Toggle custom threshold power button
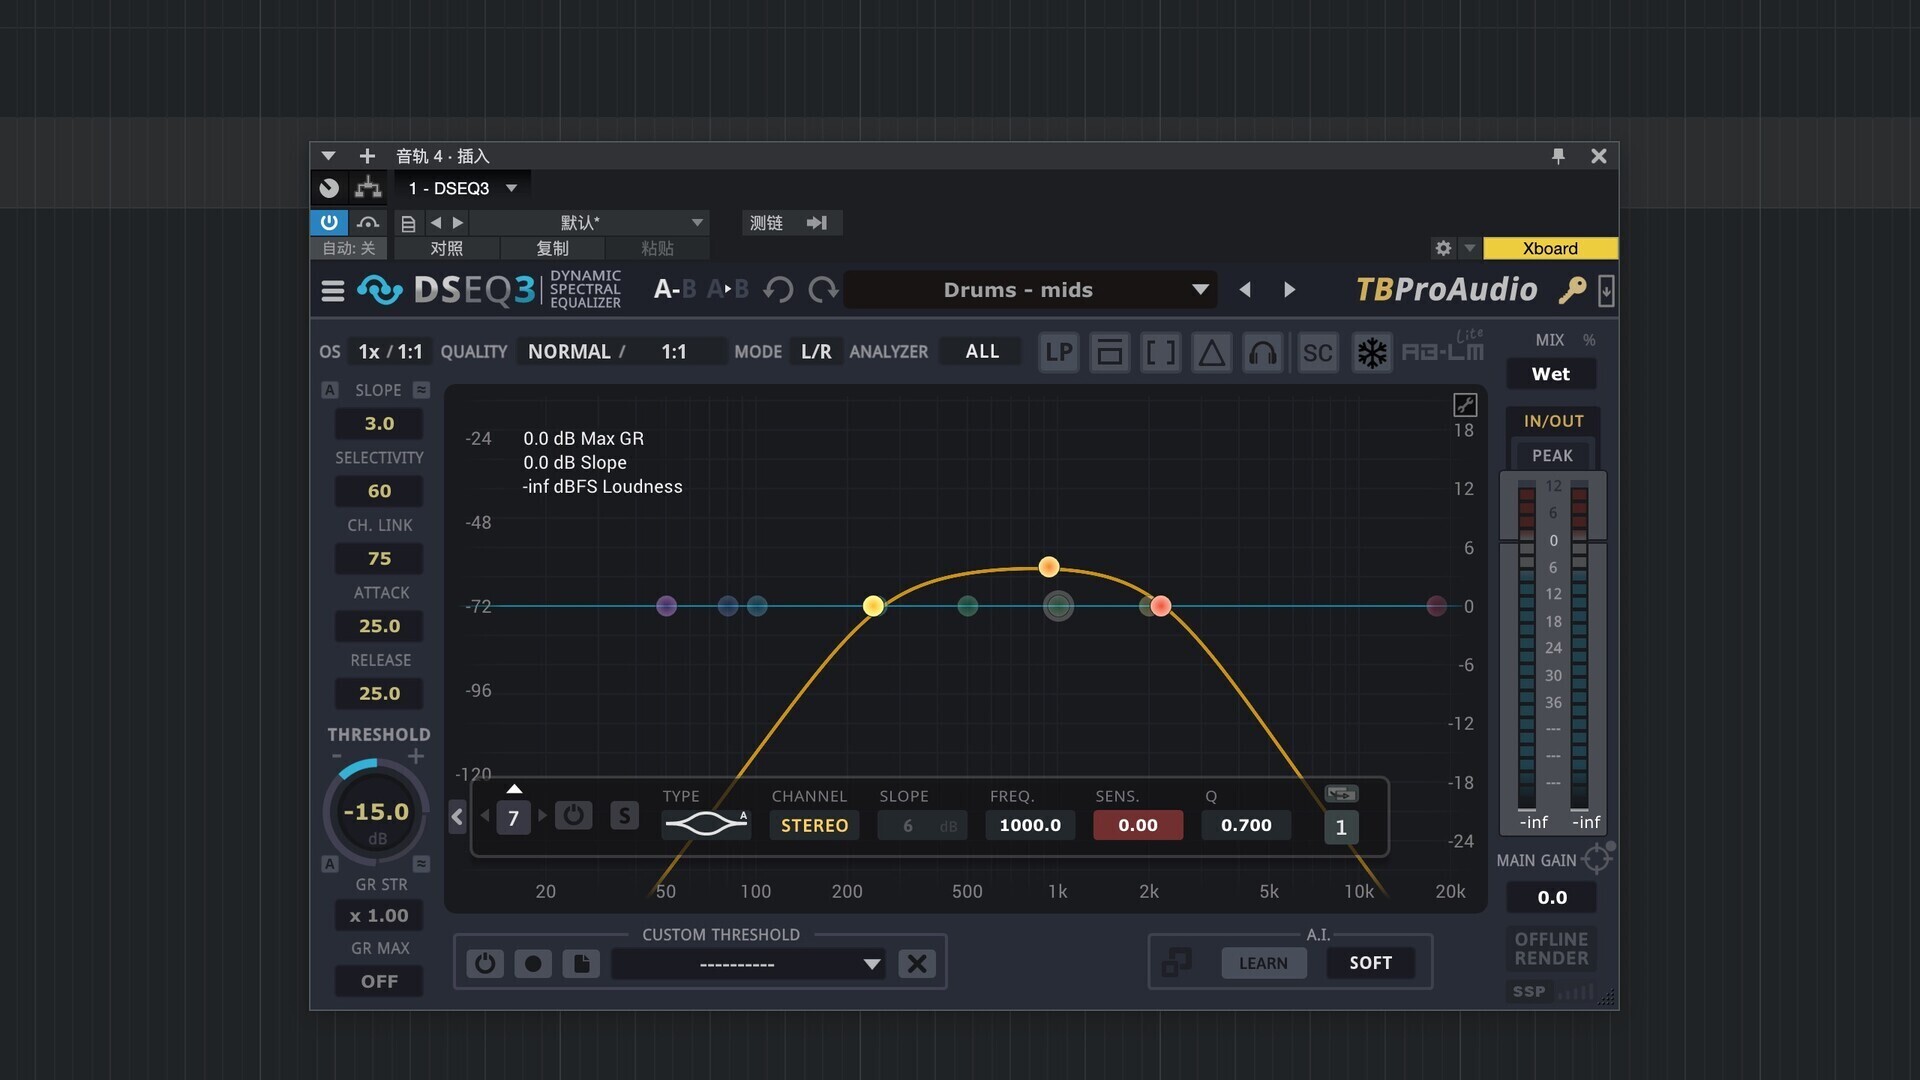 click(485, 963)
